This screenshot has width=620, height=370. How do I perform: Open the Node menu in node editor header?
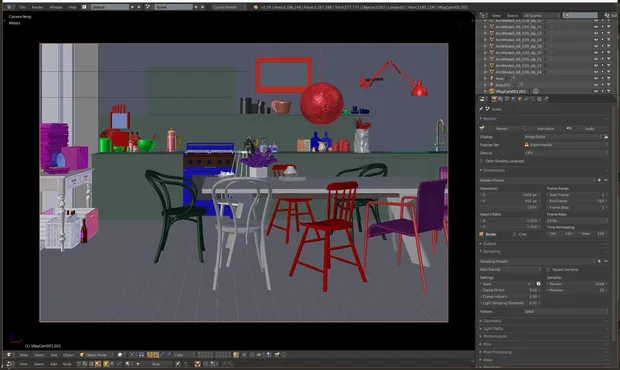pos(67,364)
